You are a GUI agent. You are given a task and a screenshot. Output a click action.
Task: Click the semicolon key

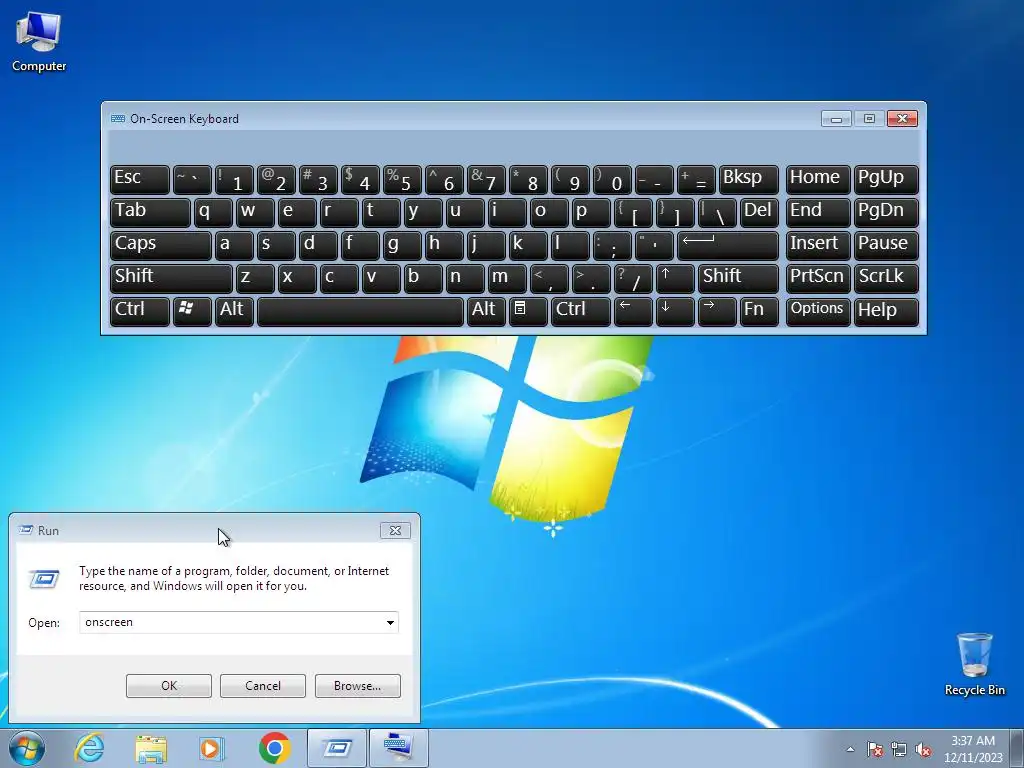pos(612,245)
